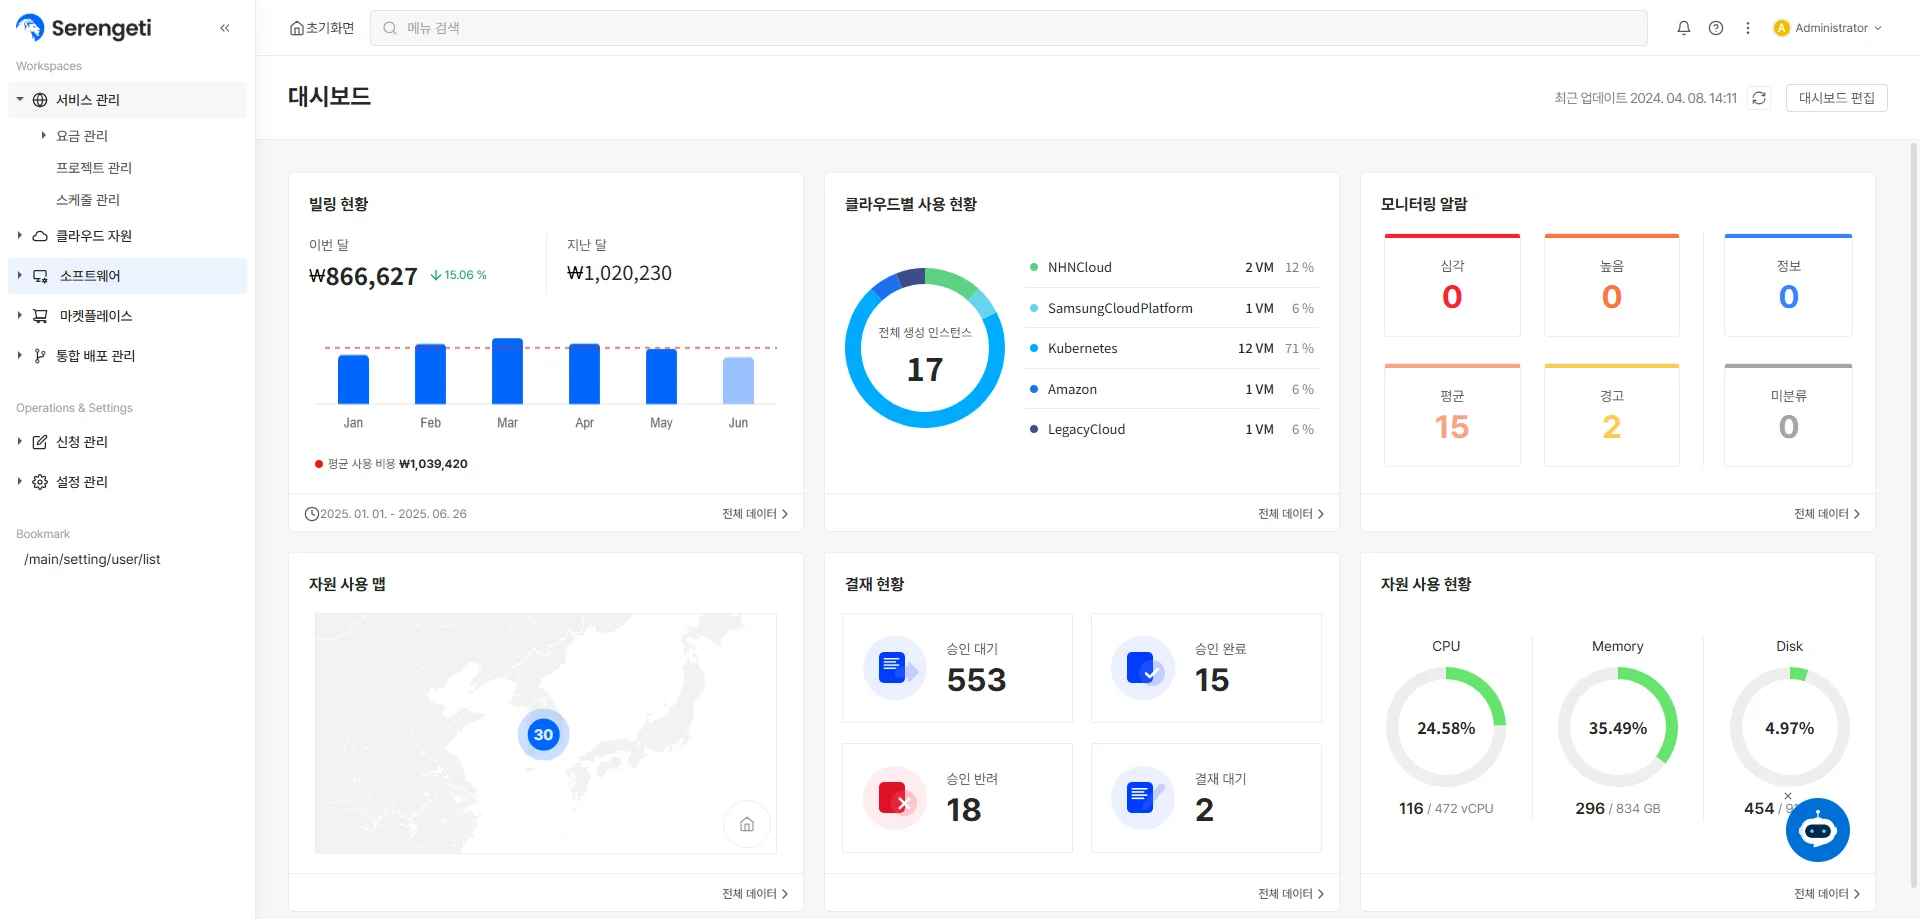Click the map home reset icon
This screenshot has width=1920, height=919.
coord(747,824)
